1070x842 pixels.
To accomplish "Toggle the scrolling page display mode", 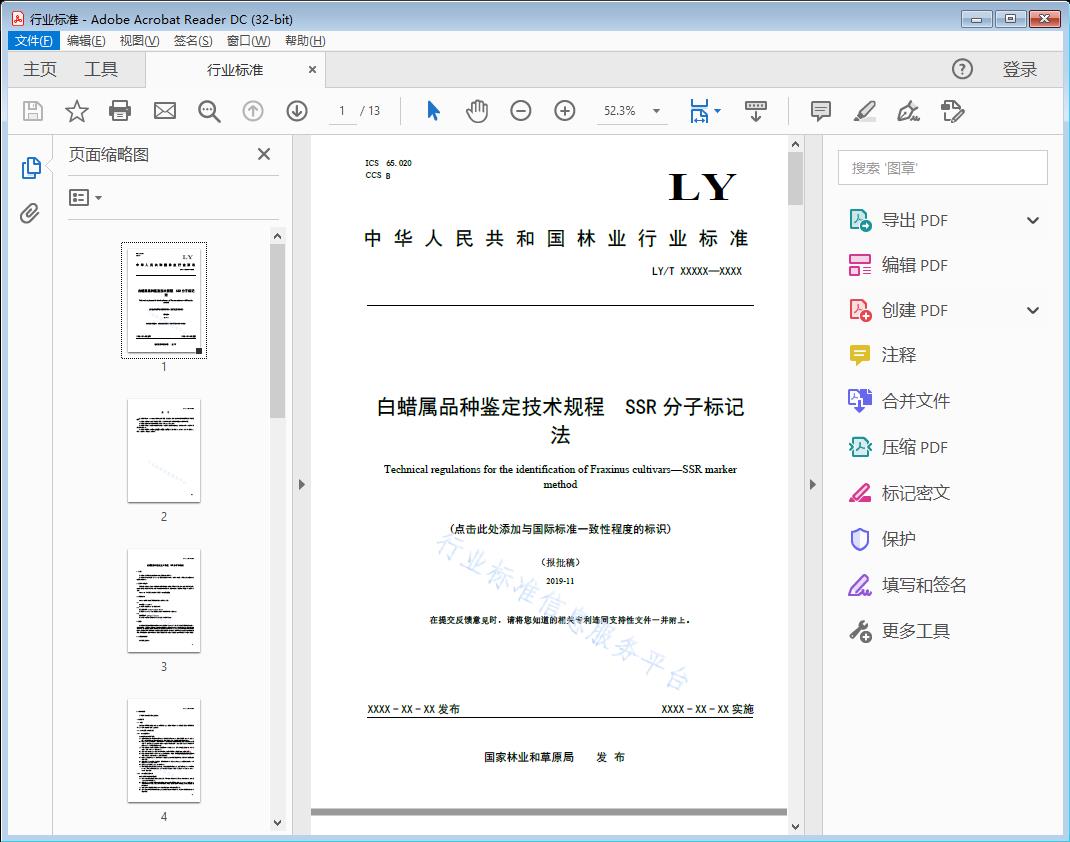I will pyautogui.click(x=755, y=111).
